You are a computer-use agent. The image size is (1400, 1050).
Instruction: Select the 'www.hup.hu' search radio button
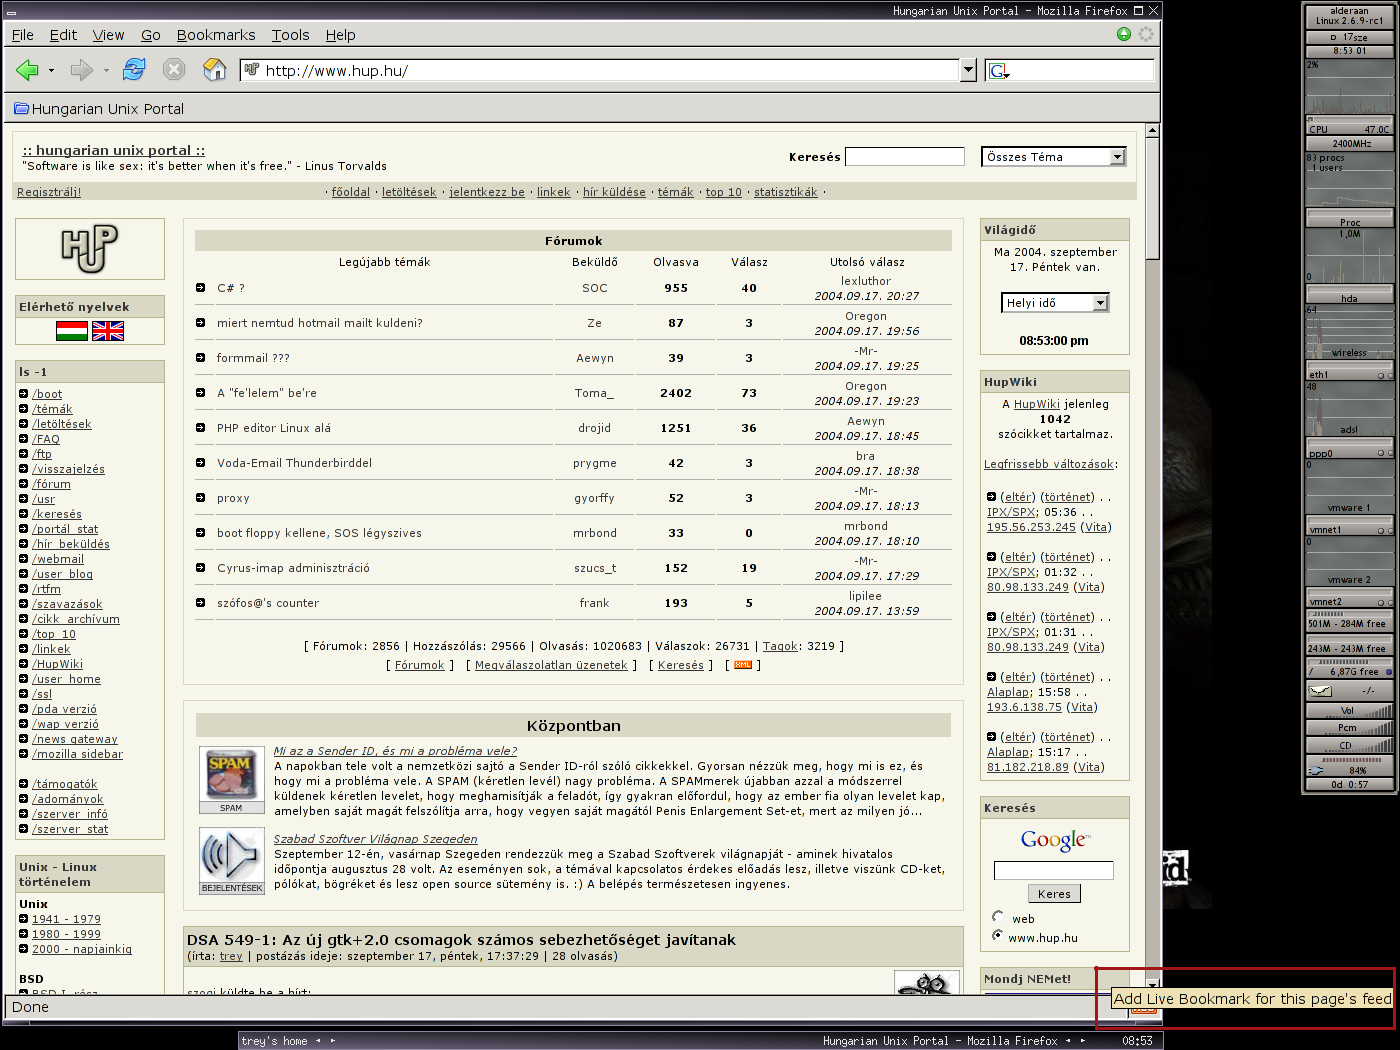click(x=997, y=936)
